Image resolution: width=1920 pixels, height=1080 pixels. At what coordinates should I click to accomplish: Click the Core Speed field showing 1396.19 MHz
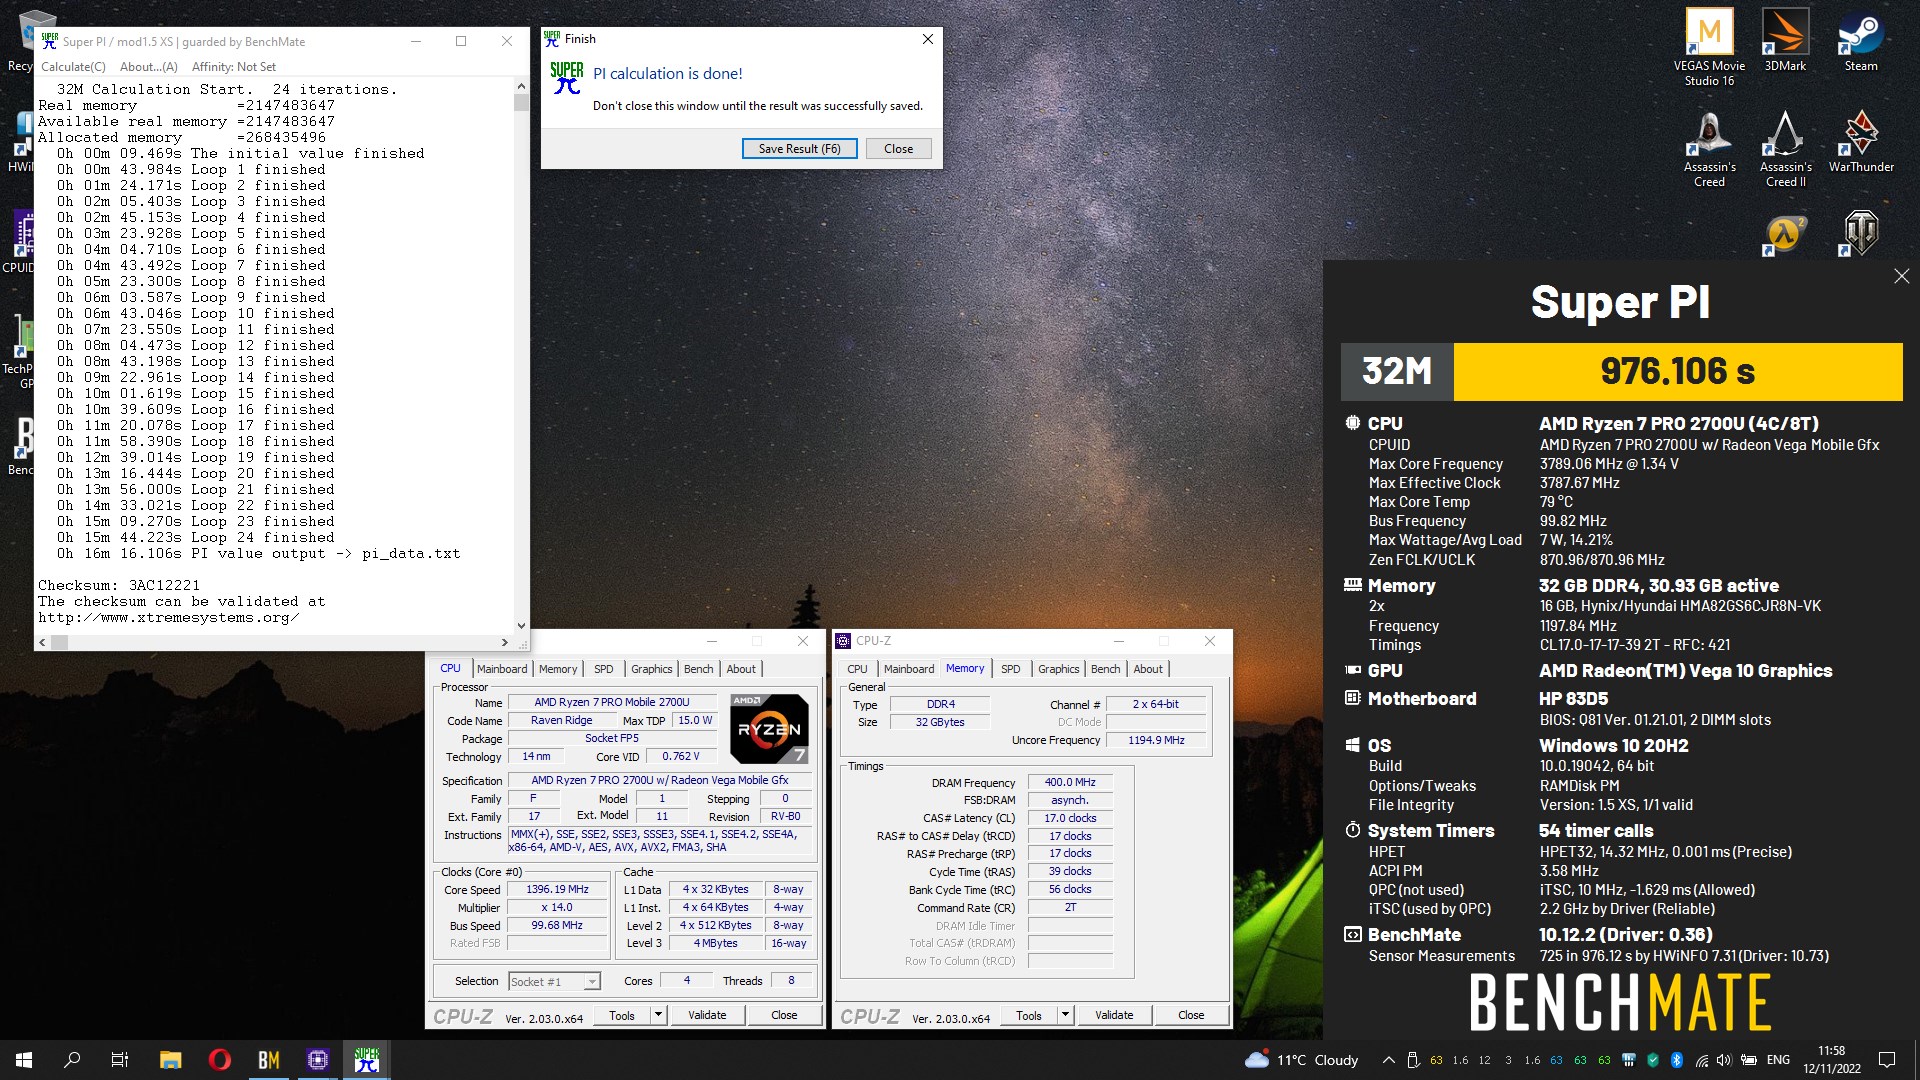[557, 889]
